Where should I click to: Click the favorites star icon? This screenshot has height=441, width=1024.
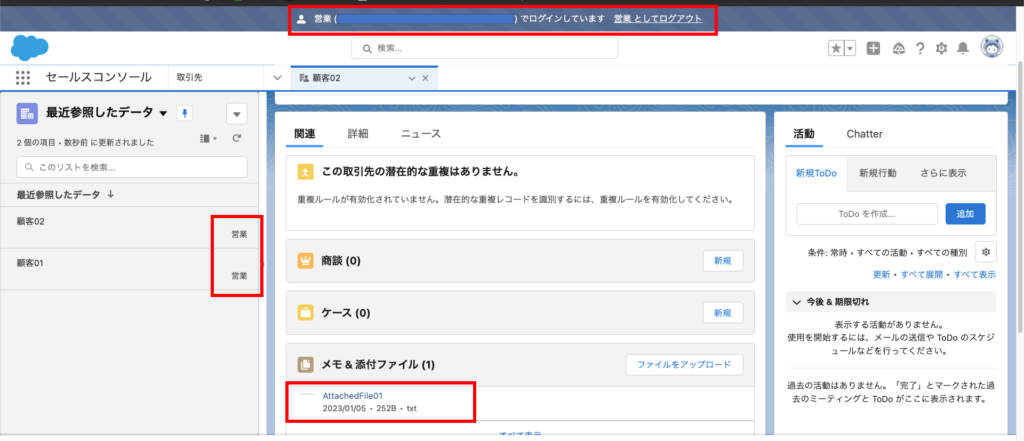[836, 48]
